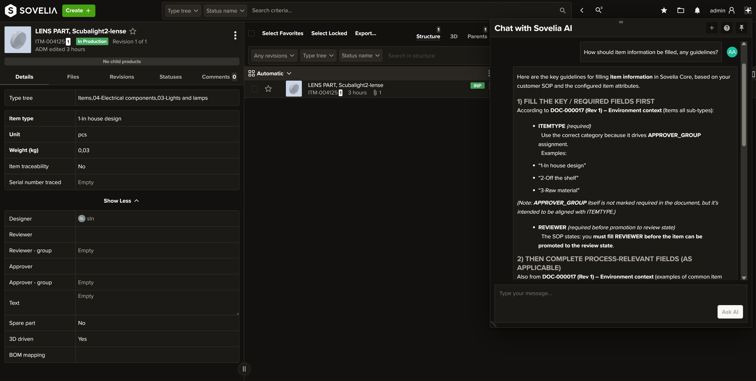Star the LENS PART structure row
756x381 pixels.
[269, 89]
